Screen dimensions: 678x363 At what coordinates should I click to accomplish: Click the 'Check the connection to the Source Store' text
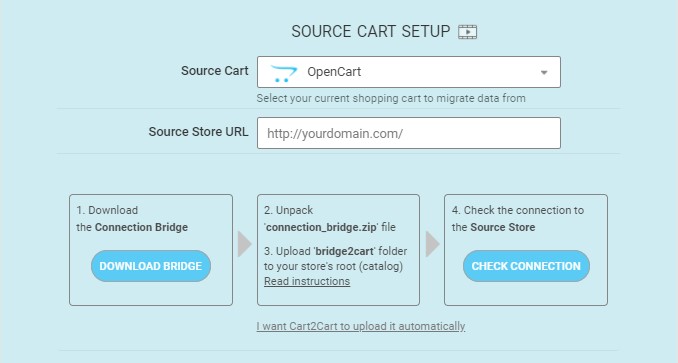pyautogui.click(x=518, y=219)
